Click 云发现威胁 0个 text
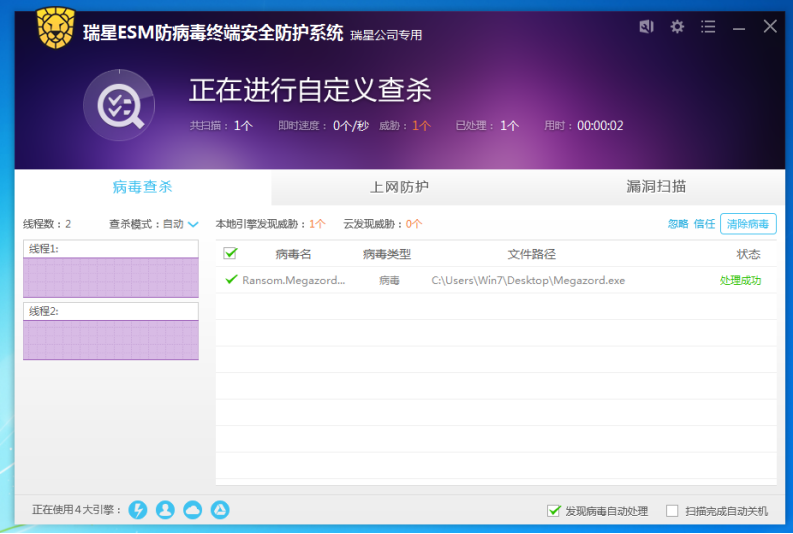Viewport: 793px width, 534px height. (x=383, y=224)
